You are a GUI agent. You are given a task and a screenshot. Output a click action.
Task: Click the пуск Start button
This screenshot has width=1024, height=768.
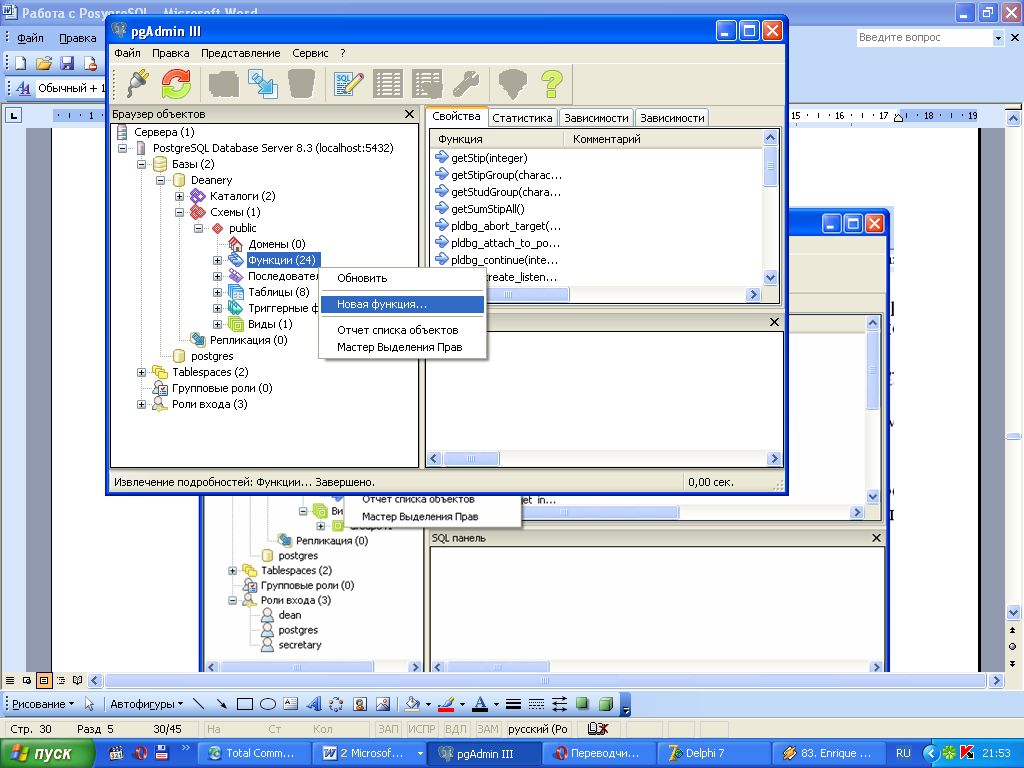[x=46, y=754]
